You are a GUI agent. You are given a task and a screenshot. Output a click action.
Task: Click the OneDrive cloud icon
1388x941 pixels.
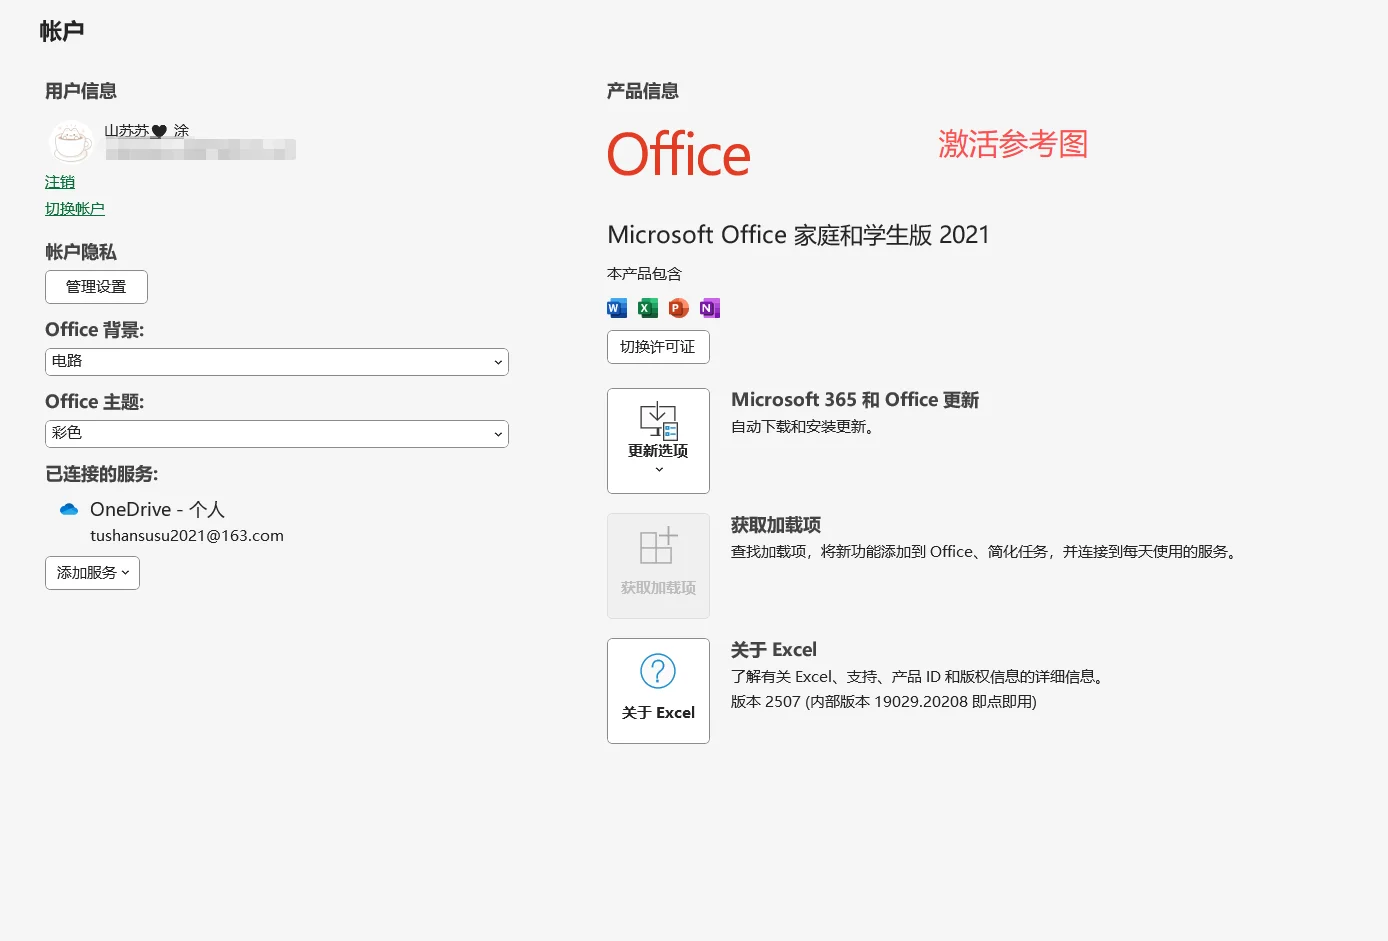click(68, 509)
